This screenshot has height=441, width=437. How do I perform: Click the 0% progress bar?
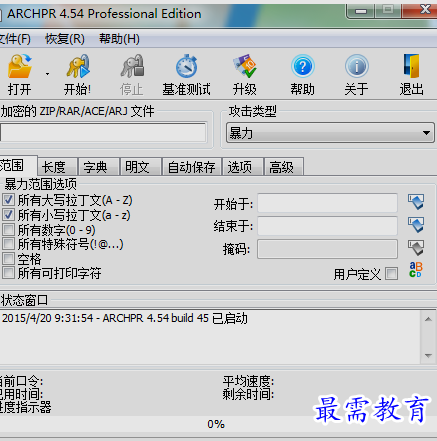tap(218, 424)
